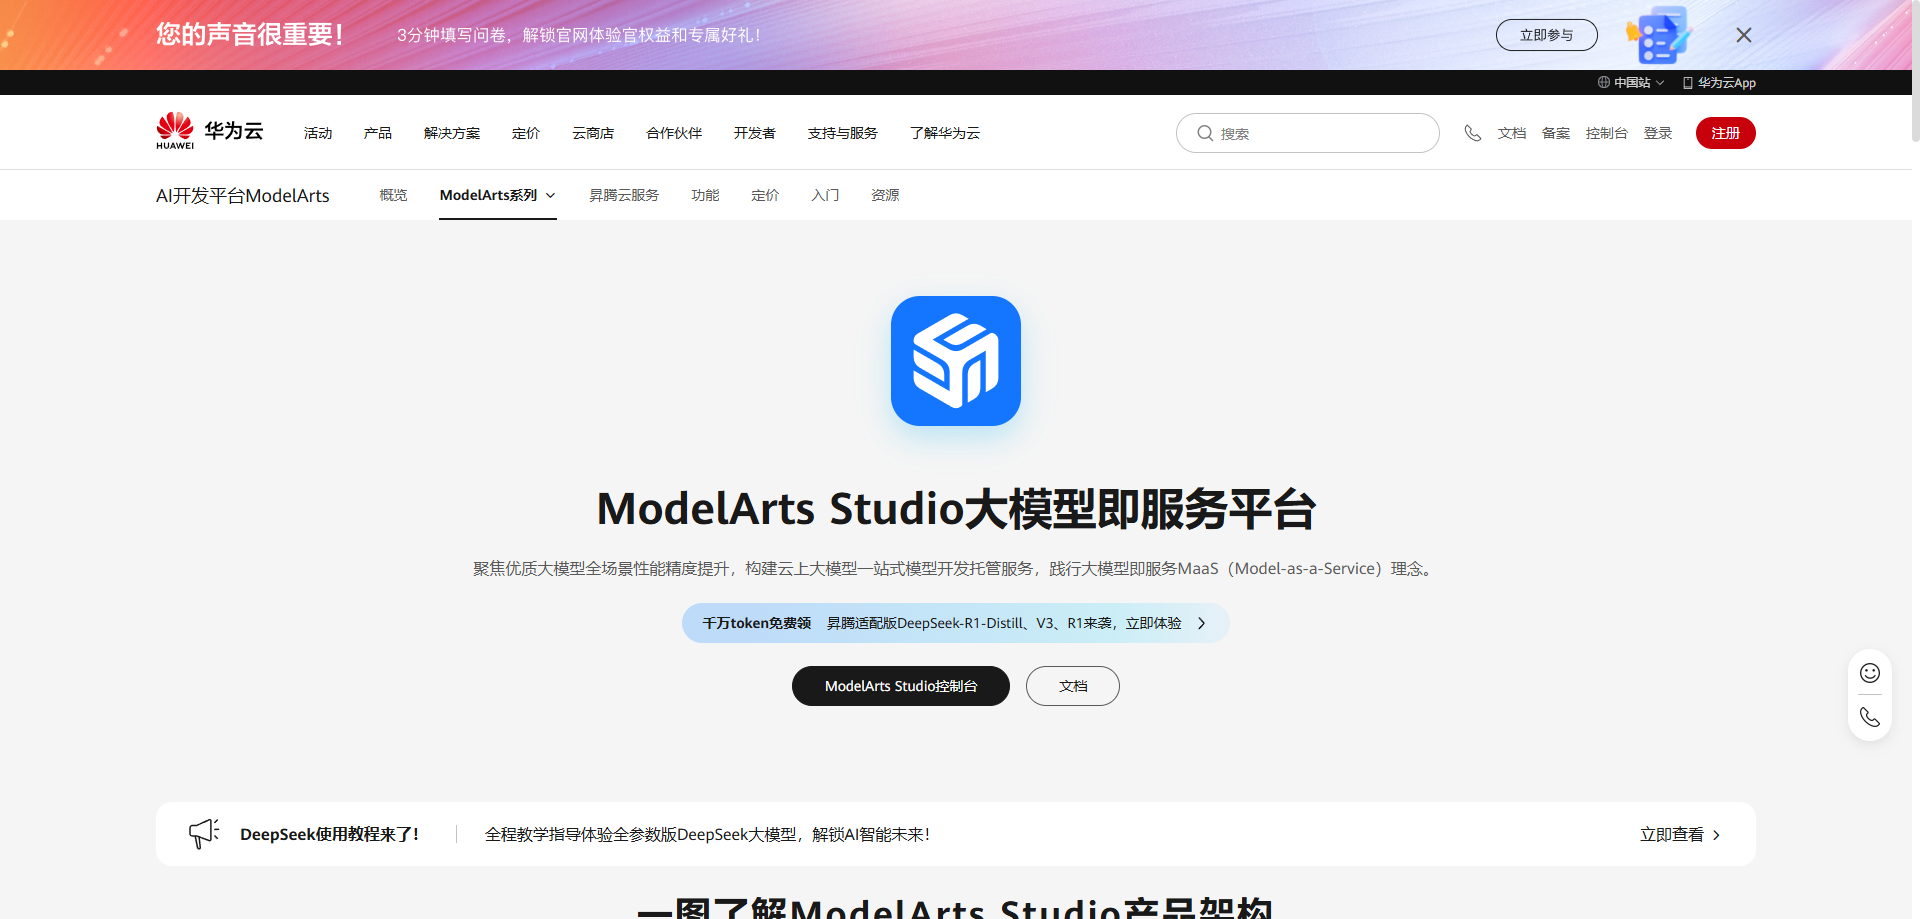
Task: Click the megaphone announcement icon
Action: [204, 833]
